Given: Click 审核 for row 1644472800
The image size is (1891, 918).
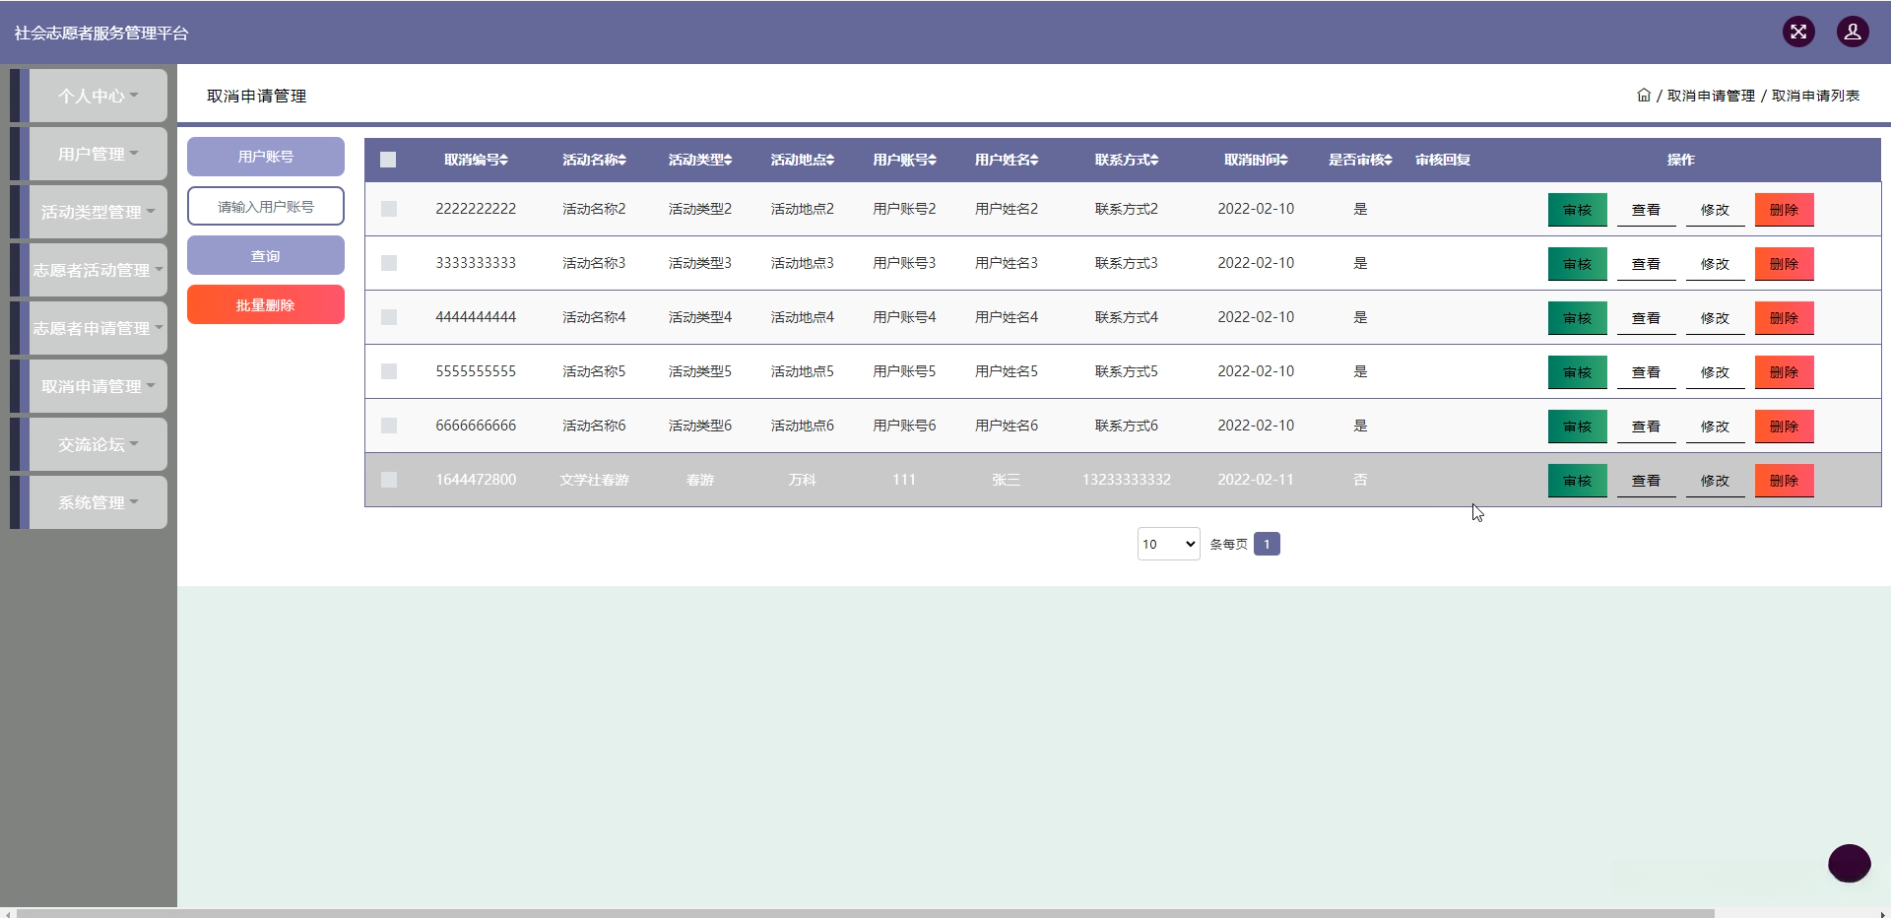Looking at the screenshot, I should point(1577,481).
